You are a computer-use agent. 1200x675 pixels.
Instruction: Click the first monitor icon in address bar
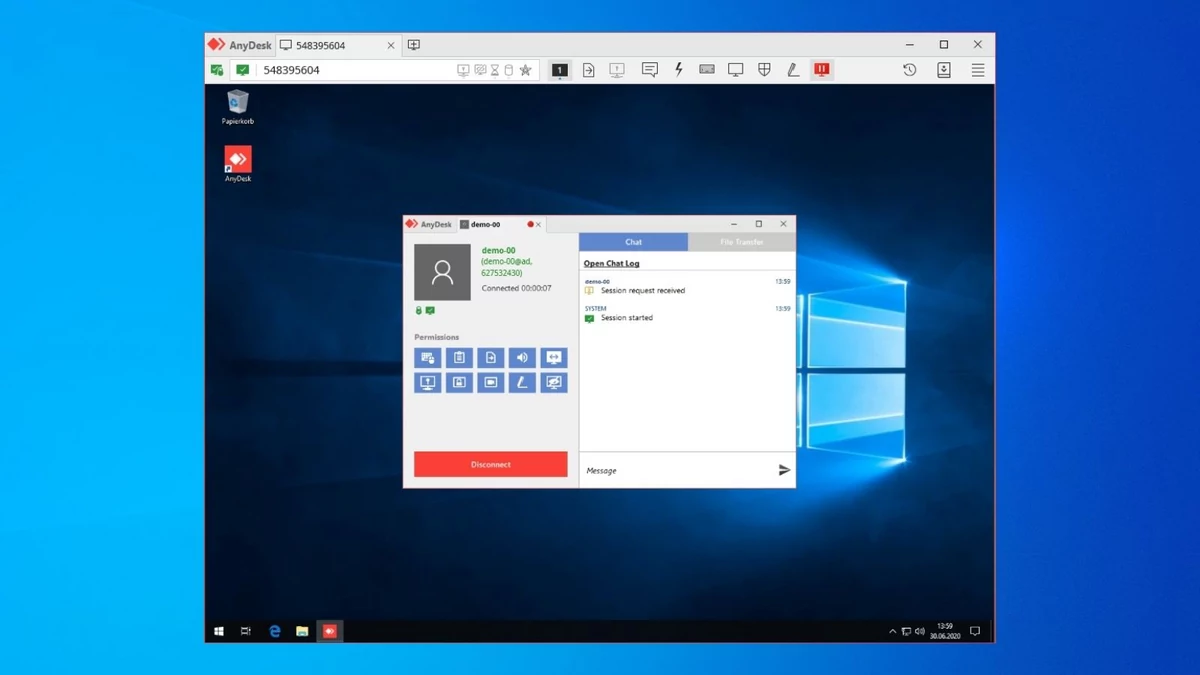click(463, 70)
